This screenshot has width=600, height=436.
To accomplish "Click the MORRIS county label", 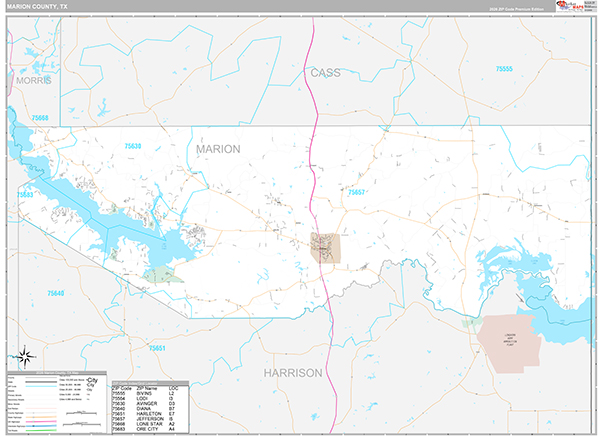I will pyautogui.click(x=33, y=79).
